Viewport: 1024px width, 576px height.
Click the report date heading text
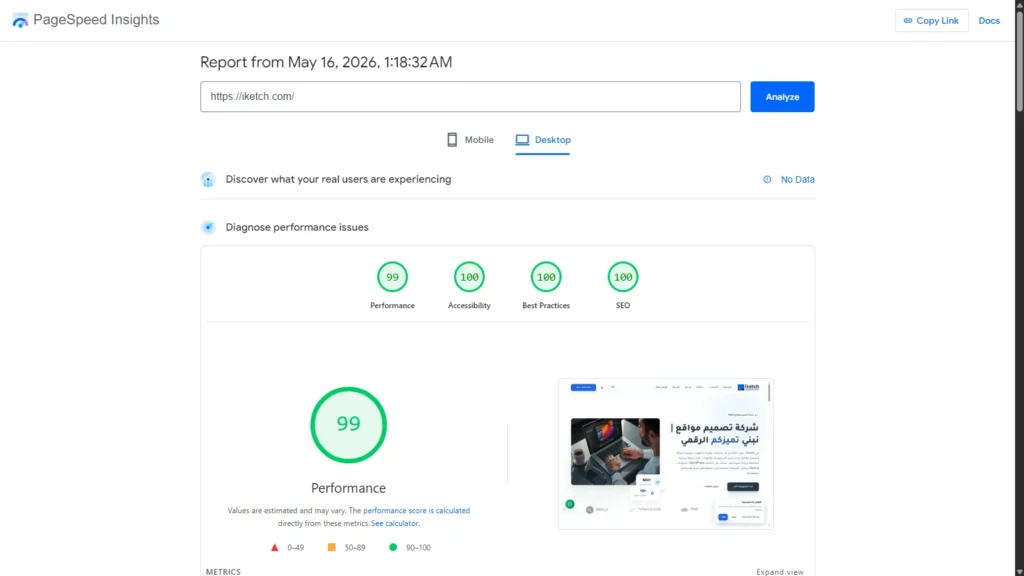click(x=326, y=62)
